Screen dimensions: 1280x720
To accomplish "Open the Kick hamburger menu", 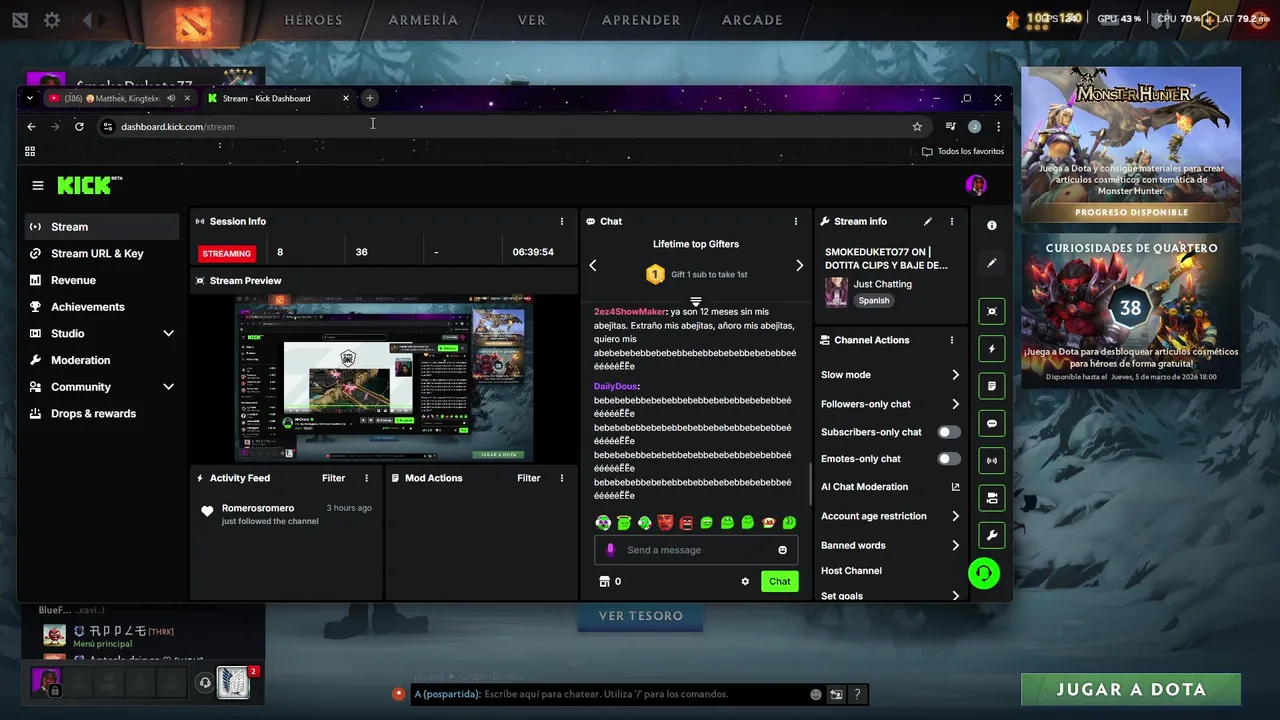I will pyautogui.click(x=38, y=185).
